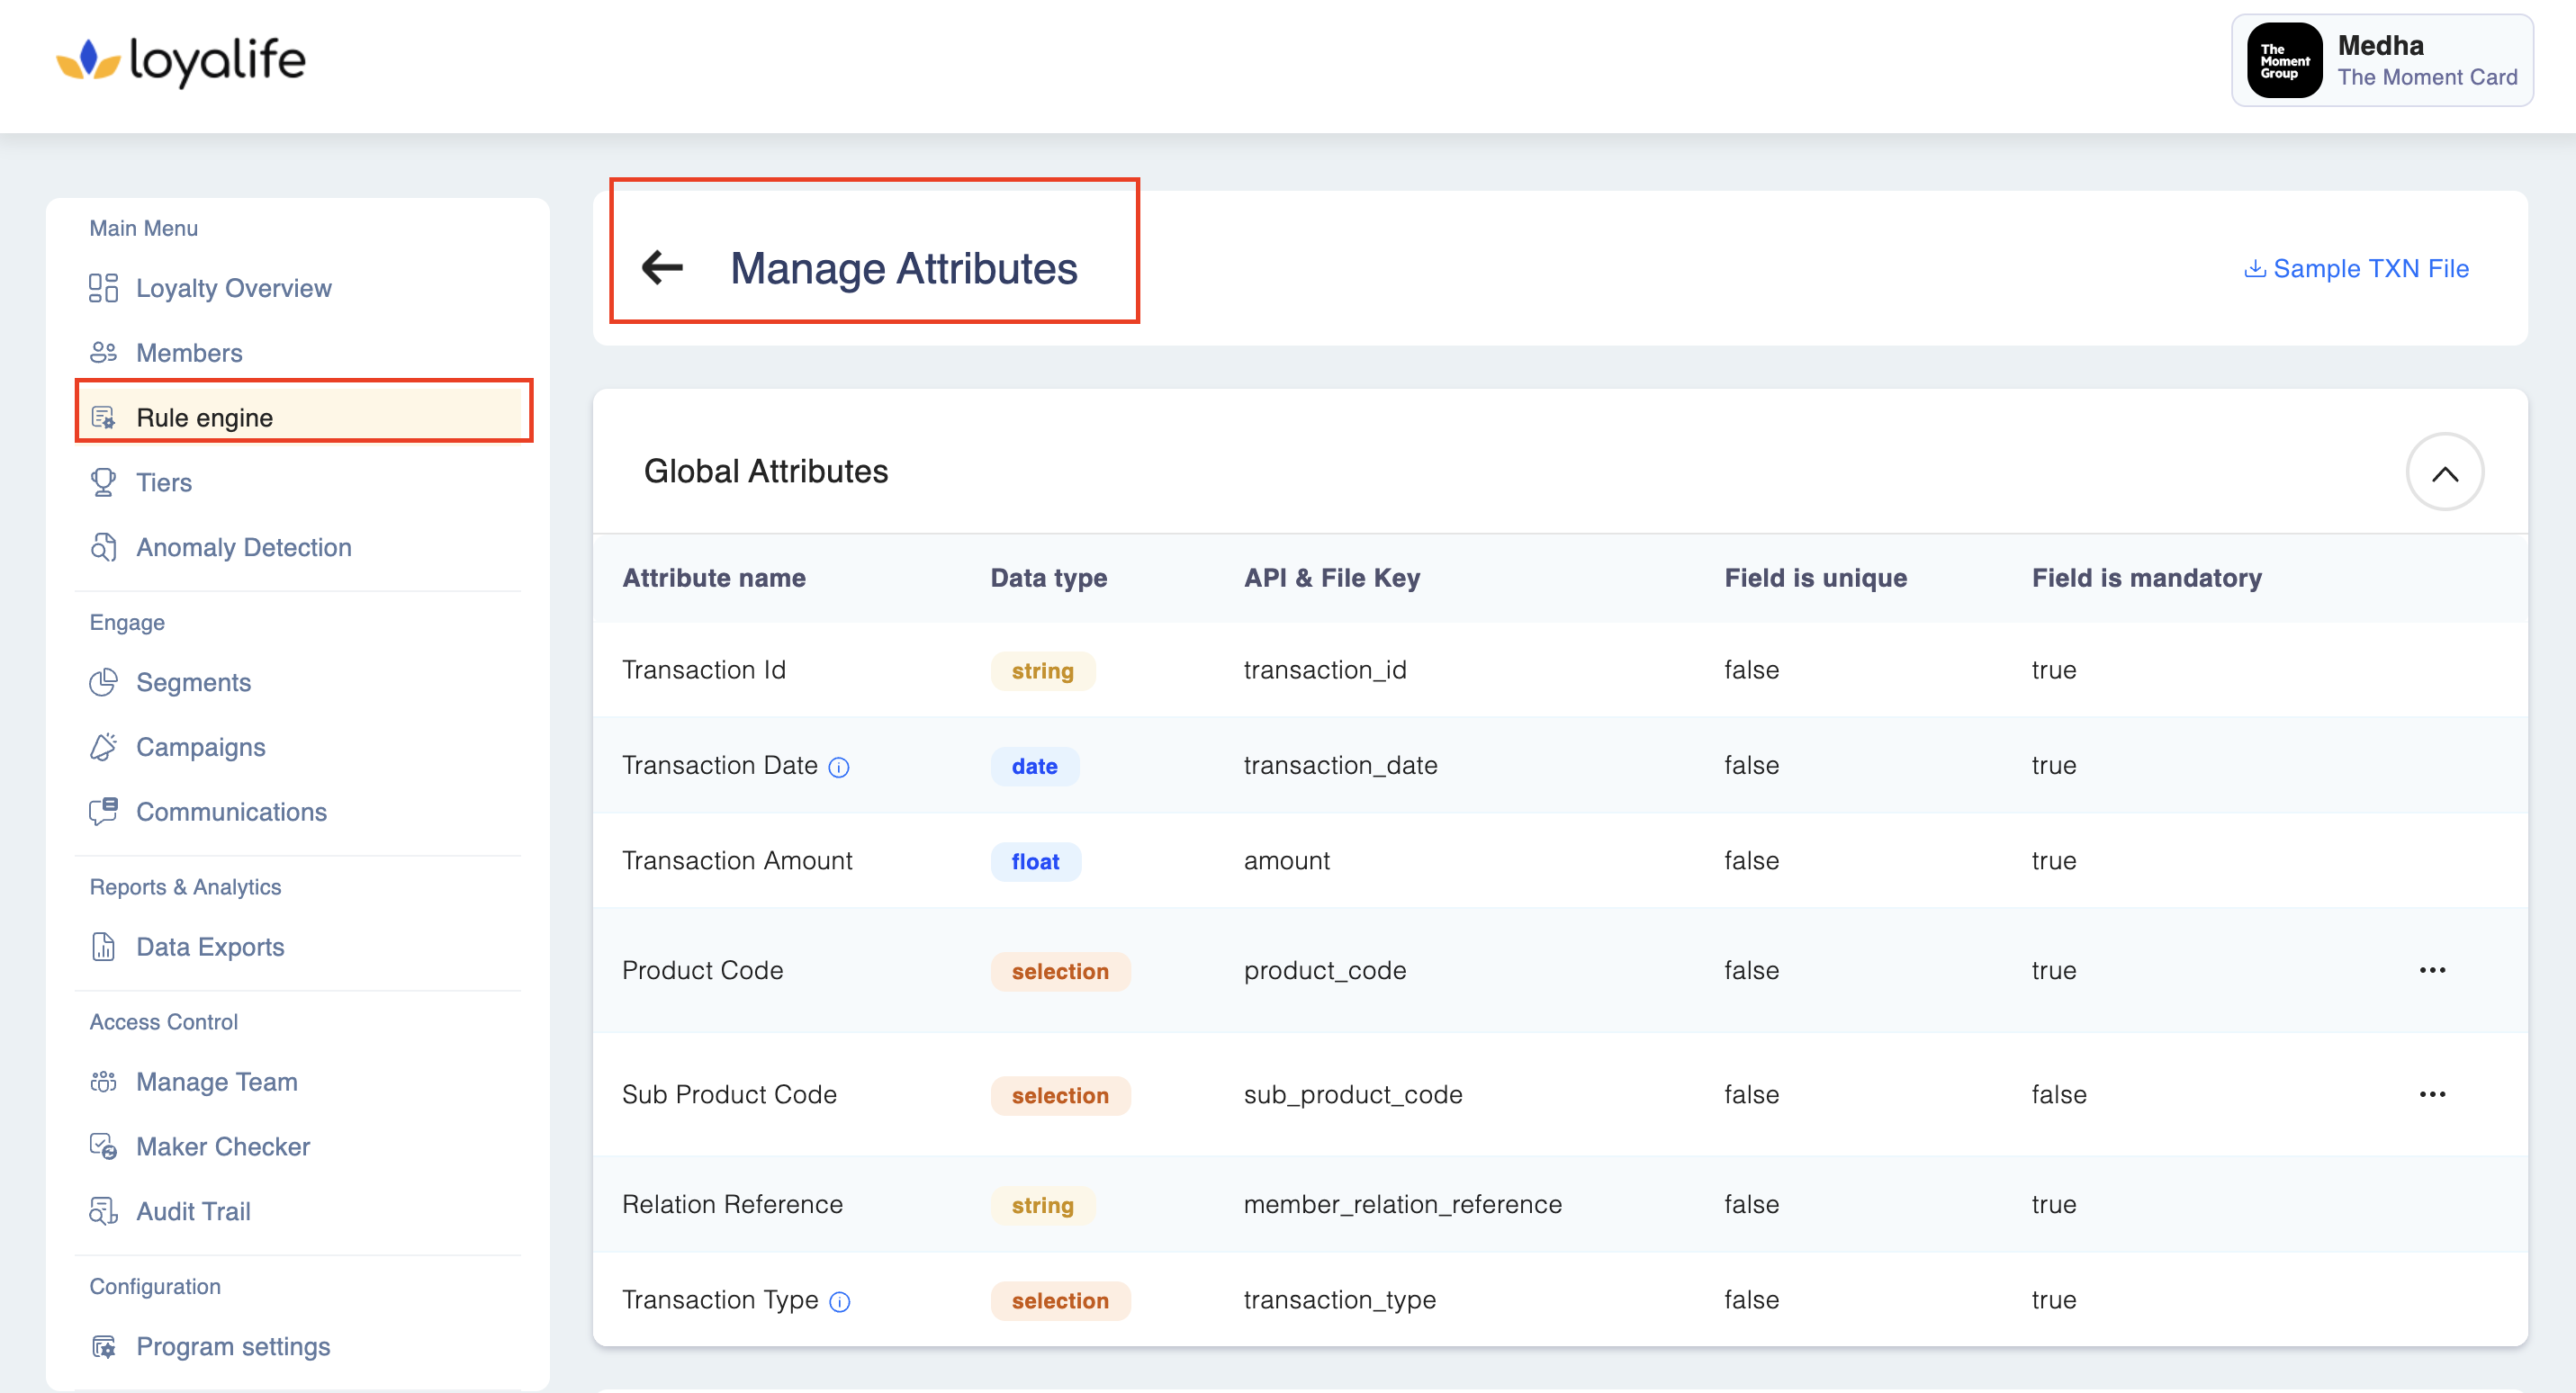Click the loyalife logo
This screenshot has height=1393, width=2576.
pos(181,61)
